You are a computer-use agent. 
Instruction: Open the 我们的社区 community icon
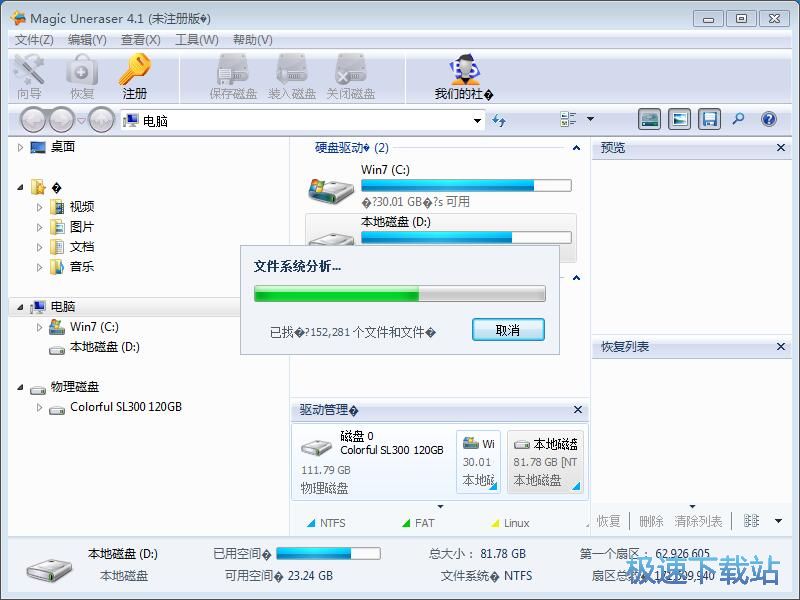click(x=464, y=77)
